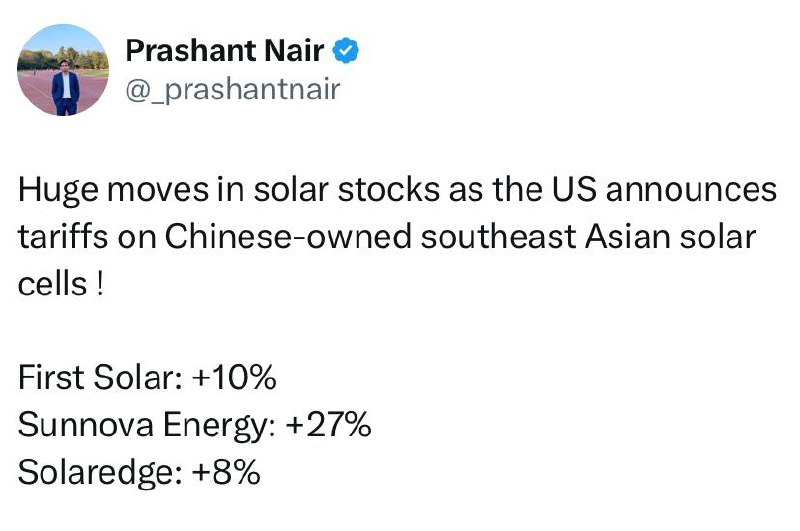Click the 'Solaredge: +8%' line
This screenshot has height=531, width=800.
139,472
